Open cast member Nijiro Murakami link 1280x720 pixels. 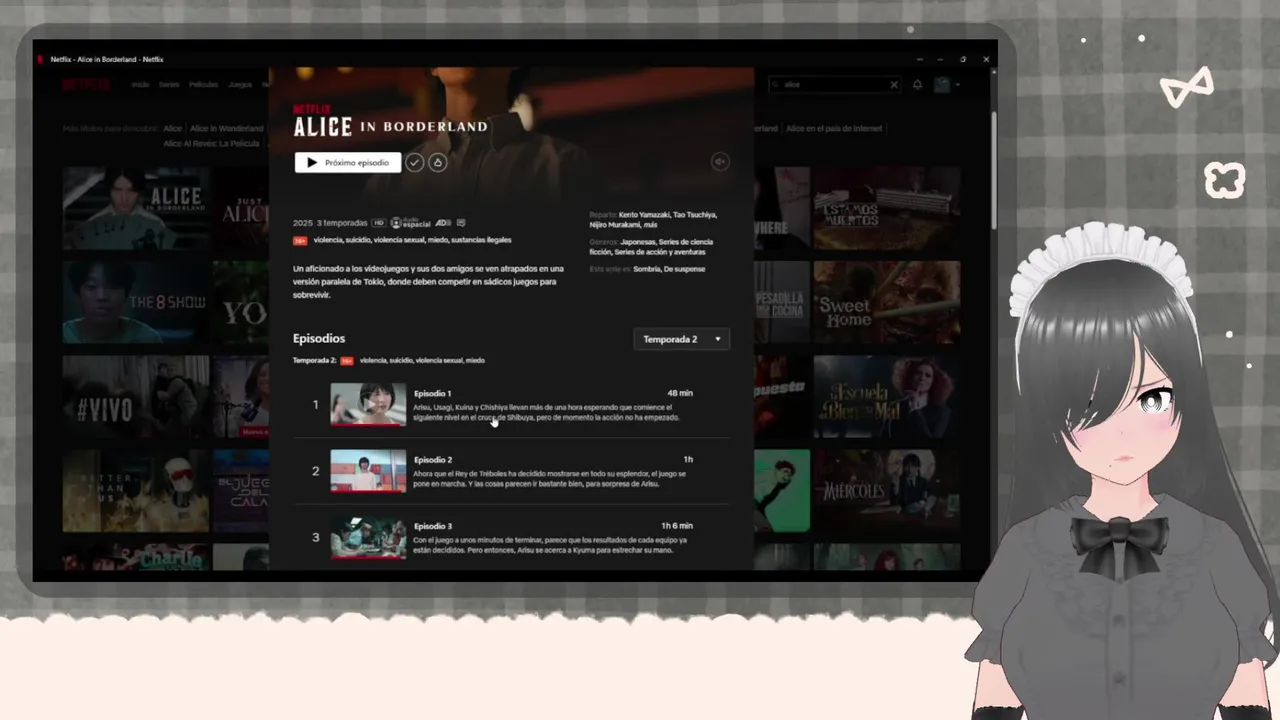pyautogui.click(x=615, y=225)
